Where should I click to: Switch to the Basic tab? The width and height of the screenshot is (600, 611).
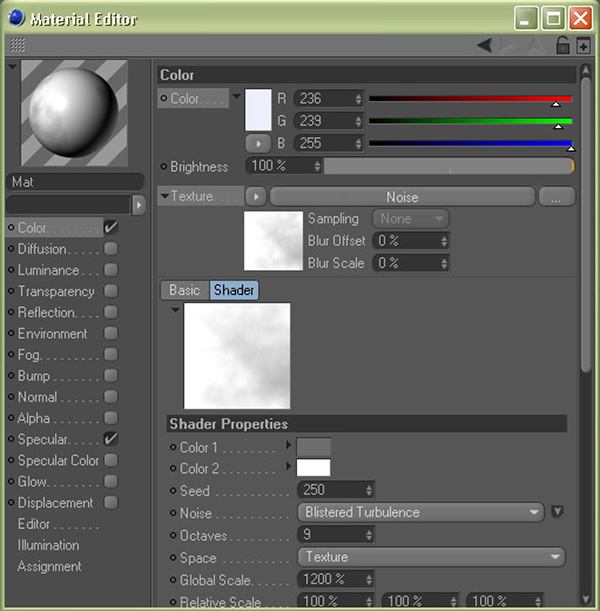184,290
